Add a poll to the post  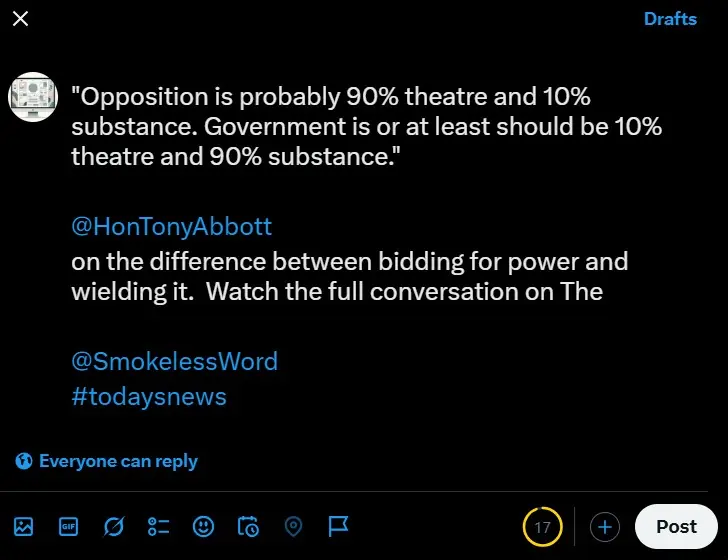tap(158, 526)
